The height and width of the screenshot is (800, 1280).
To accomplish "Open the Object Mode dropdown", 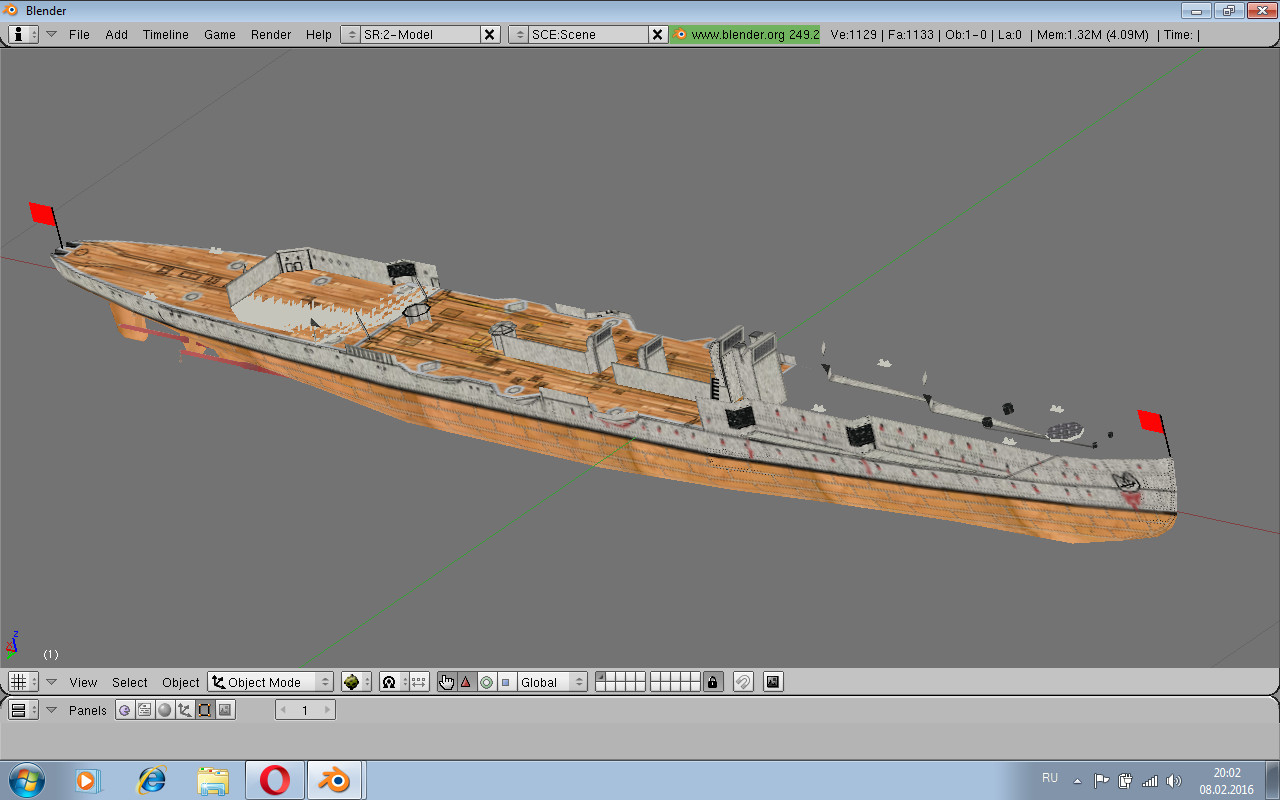I will coord(270,682).
